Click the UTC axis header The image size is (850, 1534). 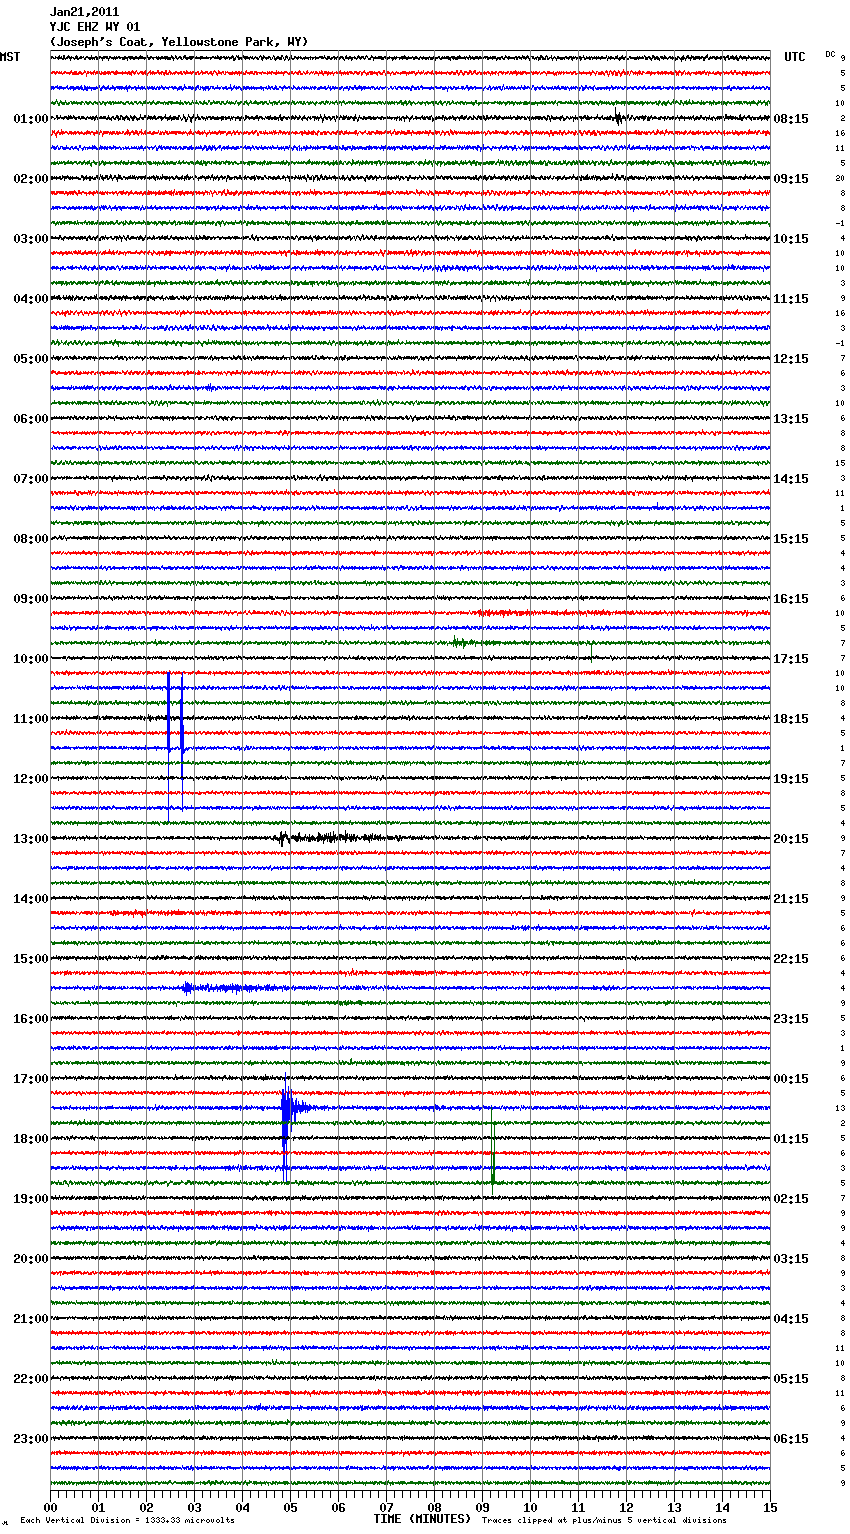pyautogui.click(x=795, y=57)
